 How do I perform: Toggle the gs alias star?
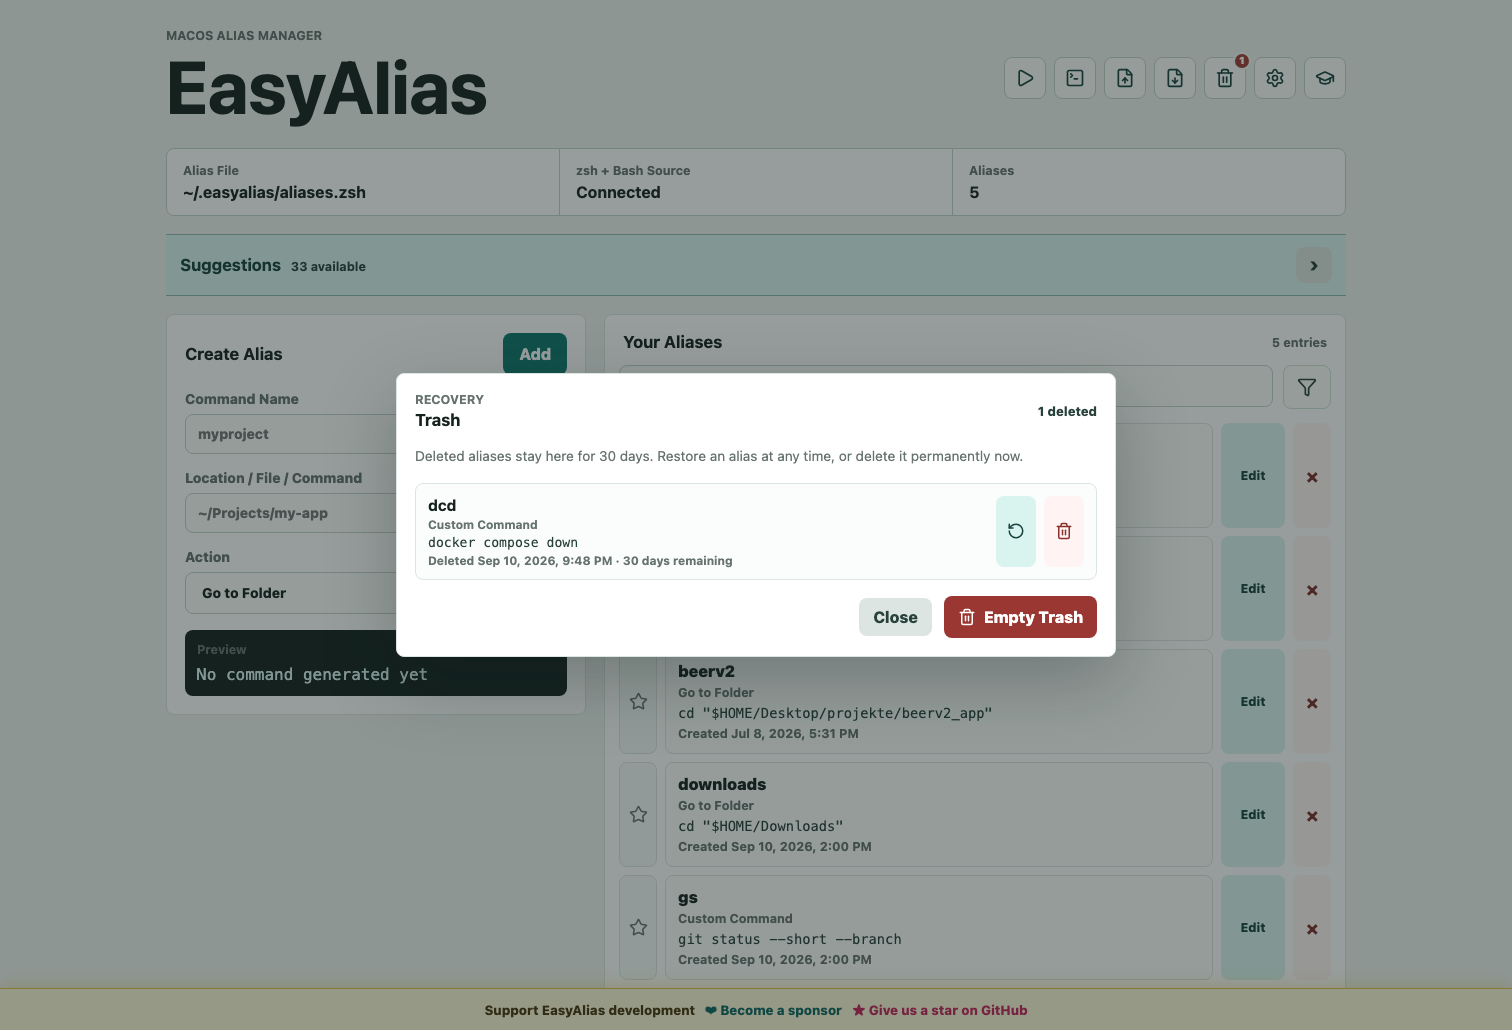pyautogui.click(x=638, y=928)
